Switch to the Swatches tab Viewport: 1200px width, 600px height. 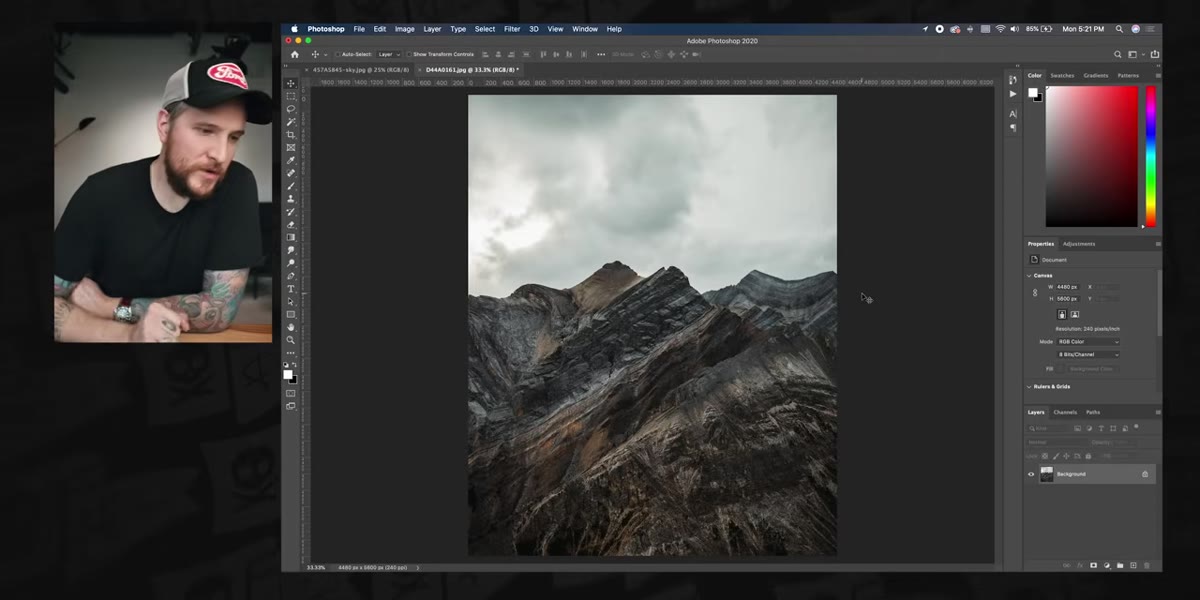pos(1062,75)
